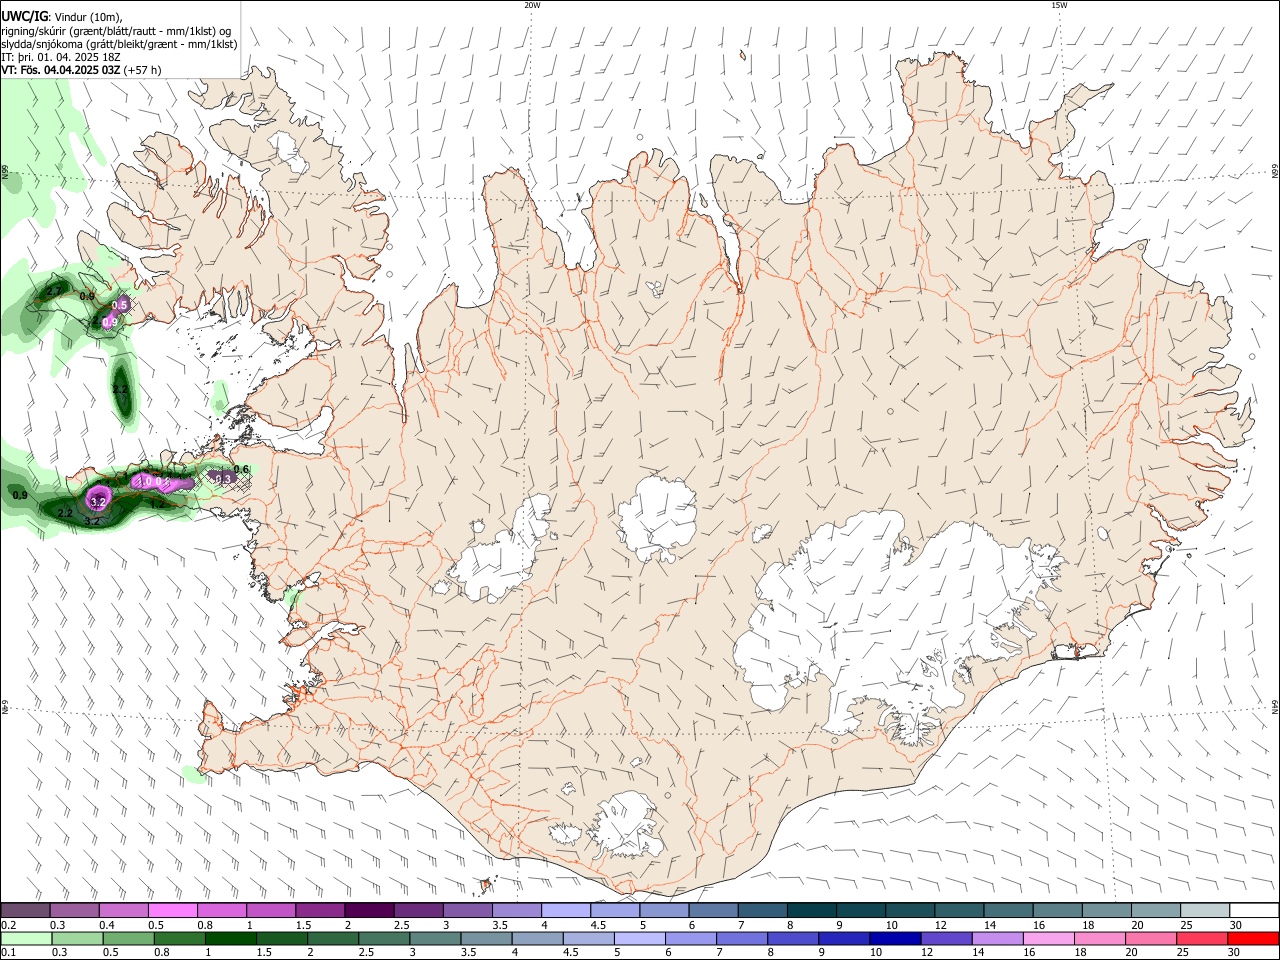This screenshot has width=1280, height=960.
Task: Click the 1.2 rain value on the map
Action: pyautogui.click(x=157, y=505)
